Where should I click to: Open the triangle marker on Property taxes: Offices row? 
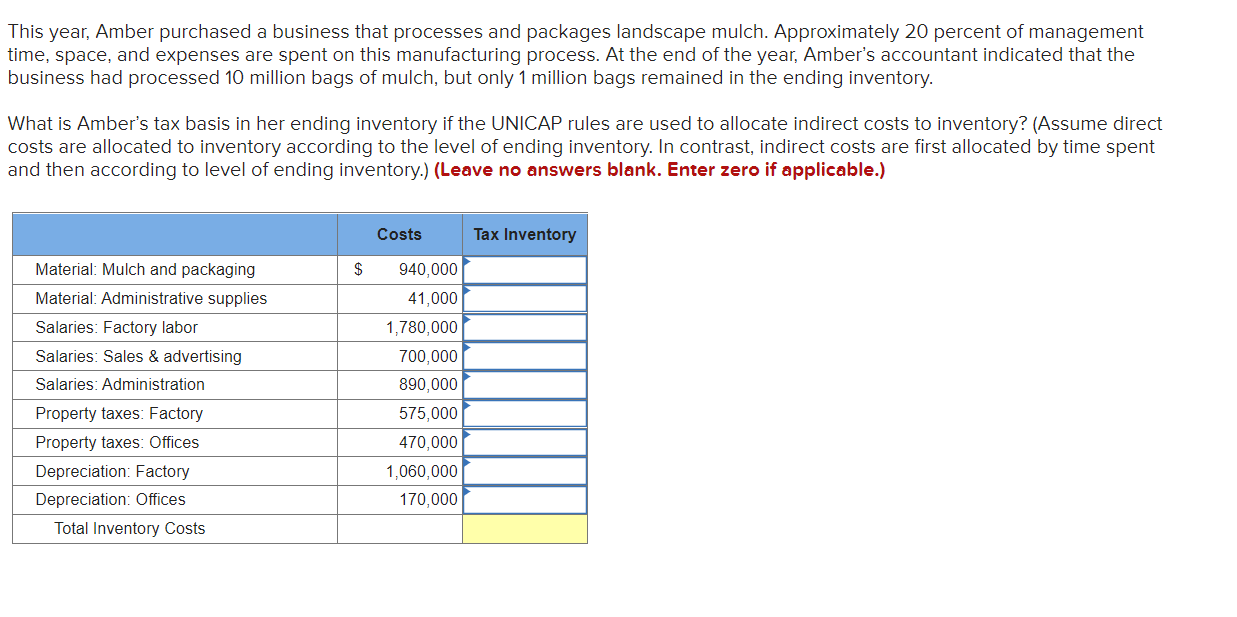coord(466,433)
